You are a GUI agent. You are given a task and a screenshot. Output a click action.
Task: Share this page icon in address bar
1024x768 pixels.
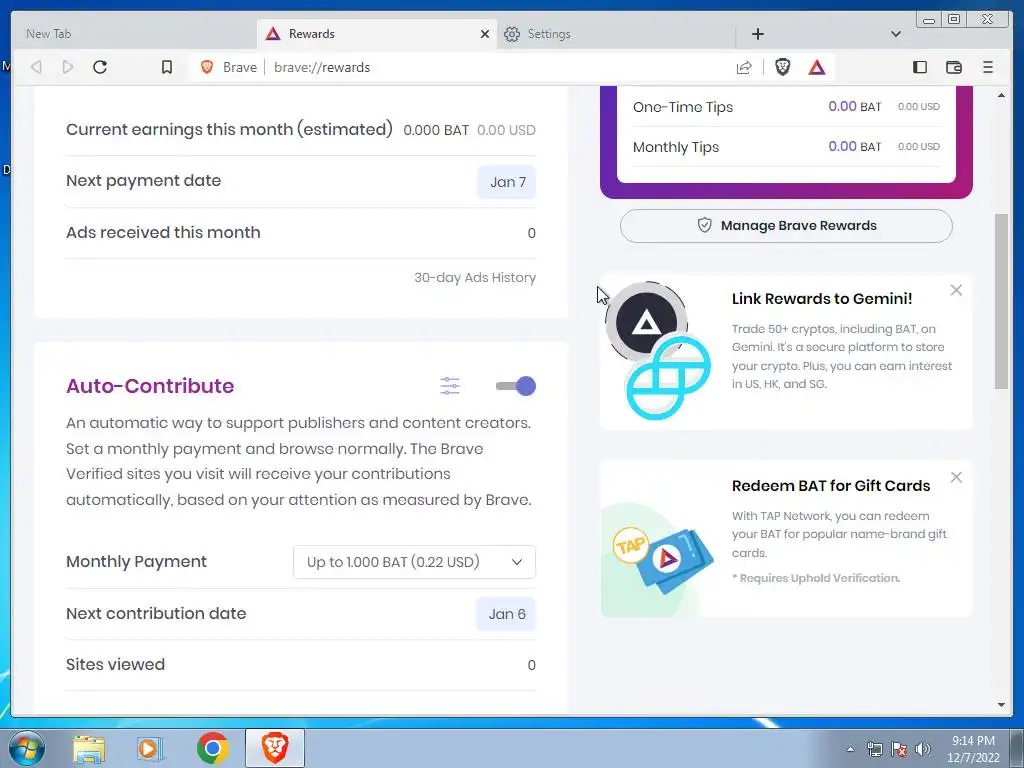point(744,67)
